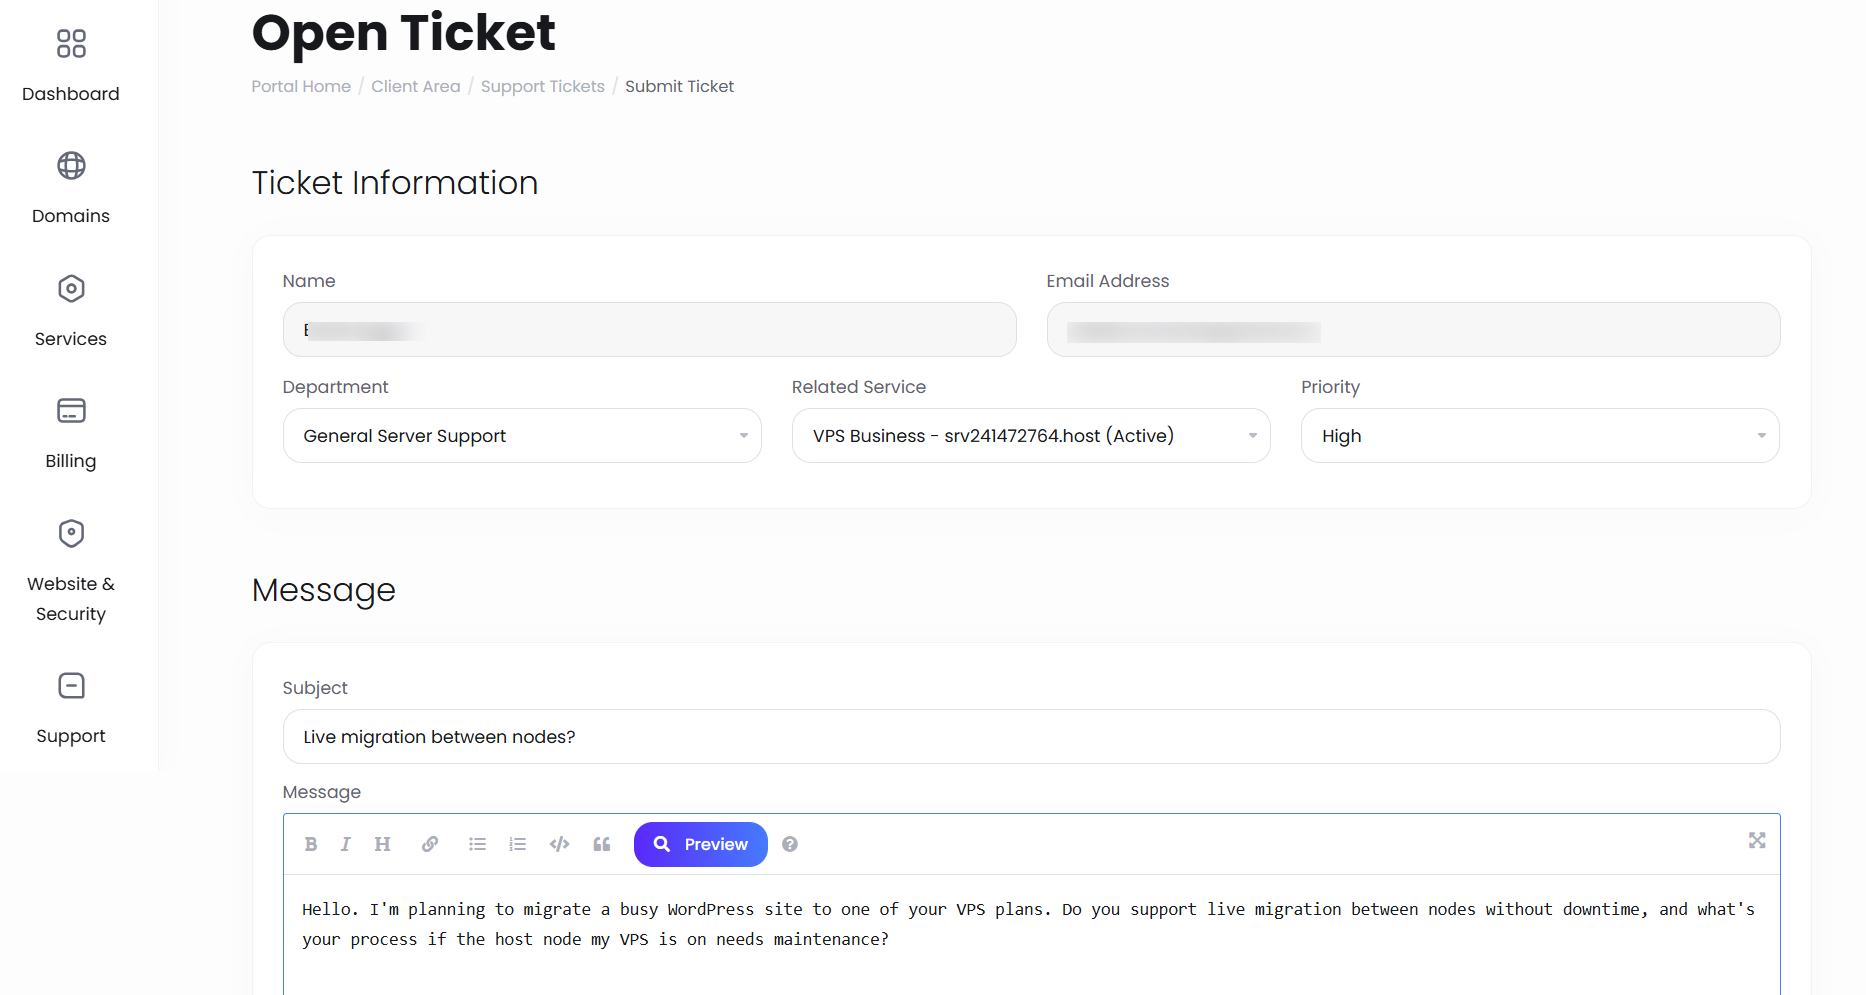Click the Ticket Information heading
This screenshot has height=995, width=1866.
pos(395,183)
